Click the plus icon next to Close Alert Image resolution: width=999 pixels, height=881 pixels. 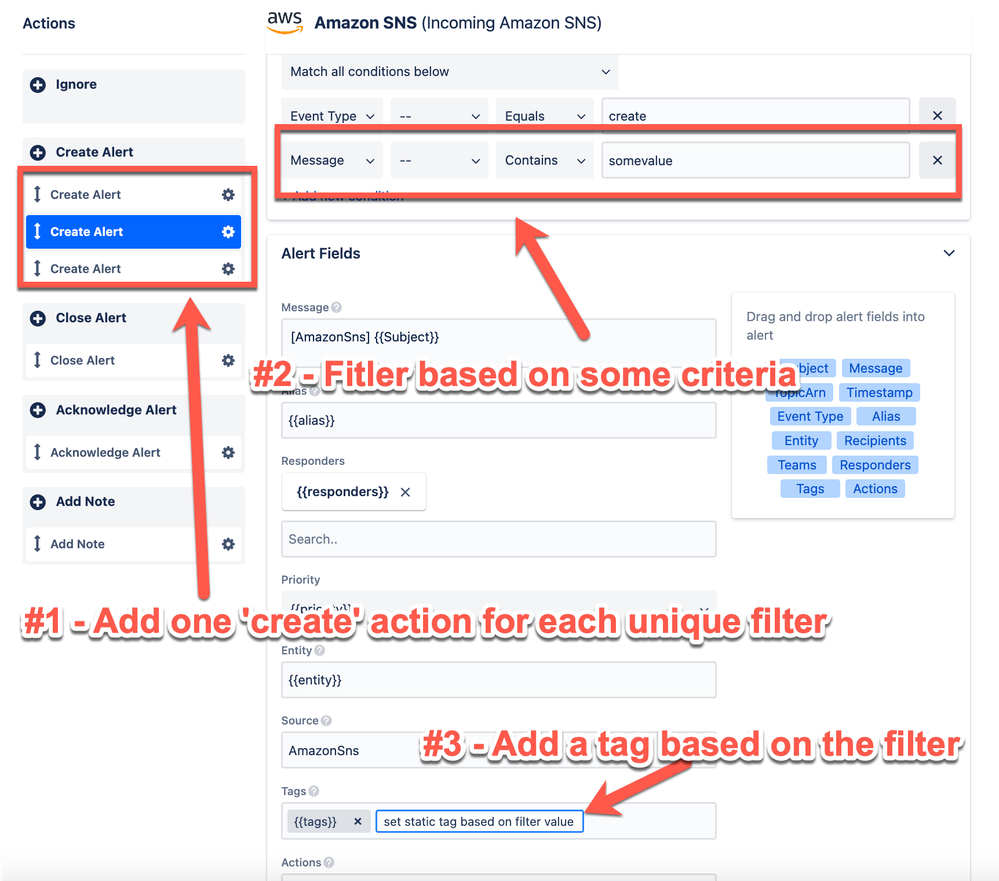pyautogui.click(x=38, y=318)
